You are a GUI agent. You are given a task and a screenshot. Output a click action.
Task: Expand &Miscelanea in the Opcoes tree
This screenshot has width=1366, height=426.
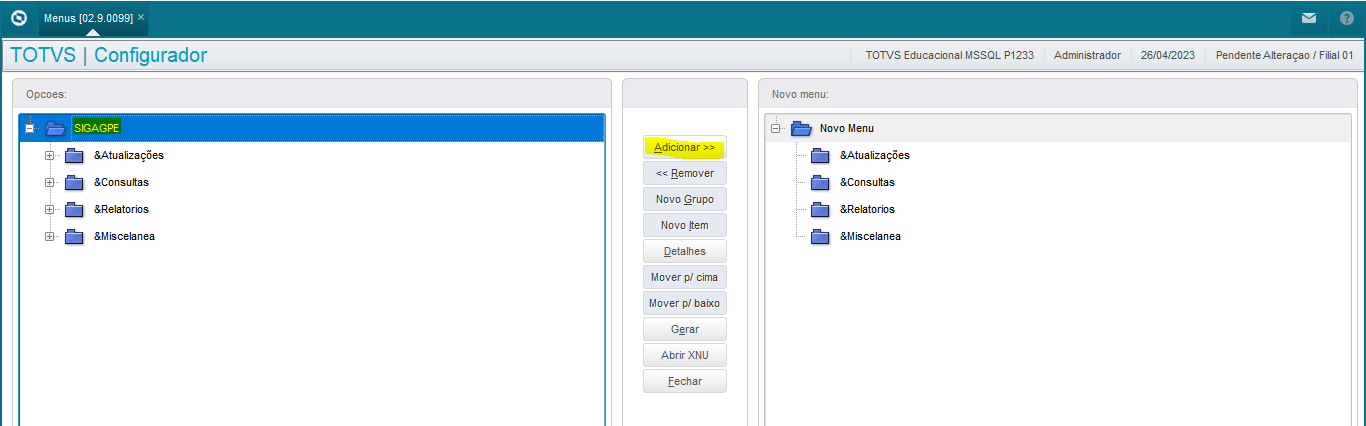coord(49,236)
